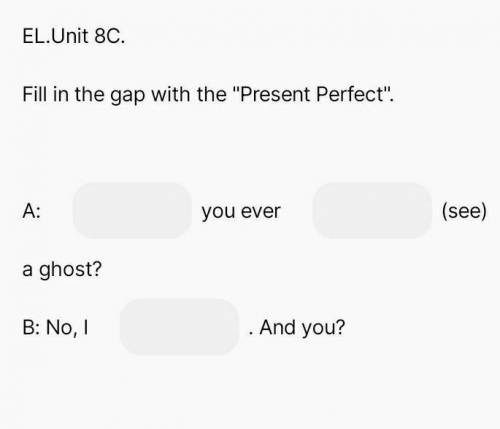Image resolution: width=500 pixels, height=429 pixels.
Task: Click the "(see)" verb hint
Action: pyautogui.click(x=464, y=211)
